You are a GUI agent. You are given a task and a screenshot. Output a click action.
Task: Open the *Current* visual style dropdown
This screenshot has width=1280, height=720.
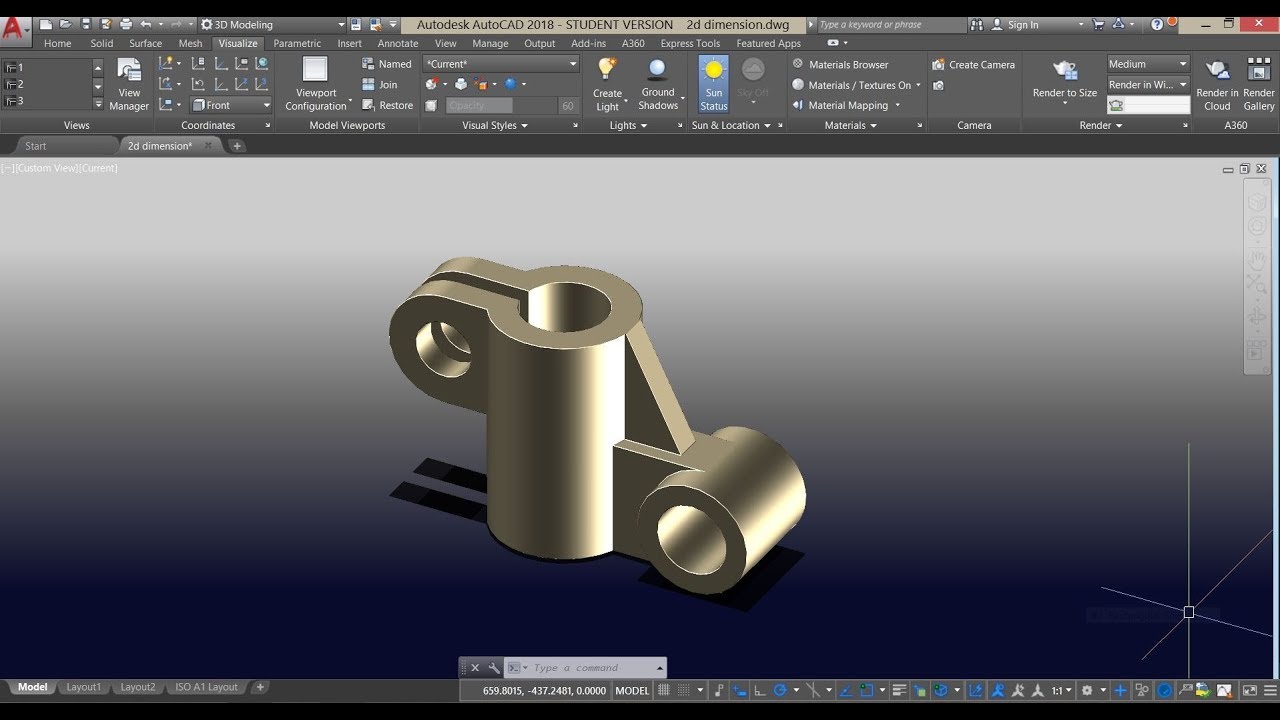[501, 64]
